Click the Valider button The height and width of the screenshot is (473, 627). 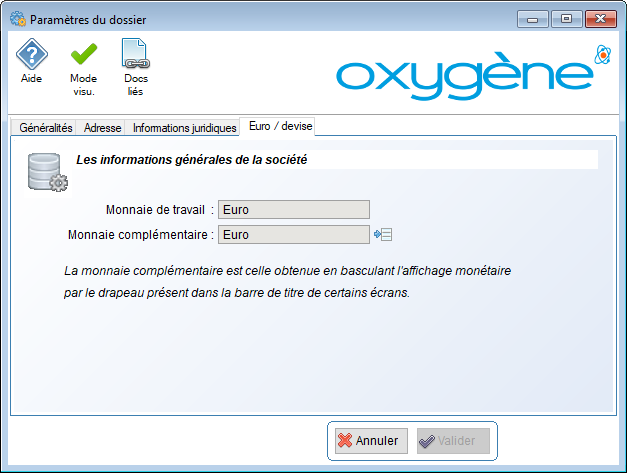[x=453, y=441]
